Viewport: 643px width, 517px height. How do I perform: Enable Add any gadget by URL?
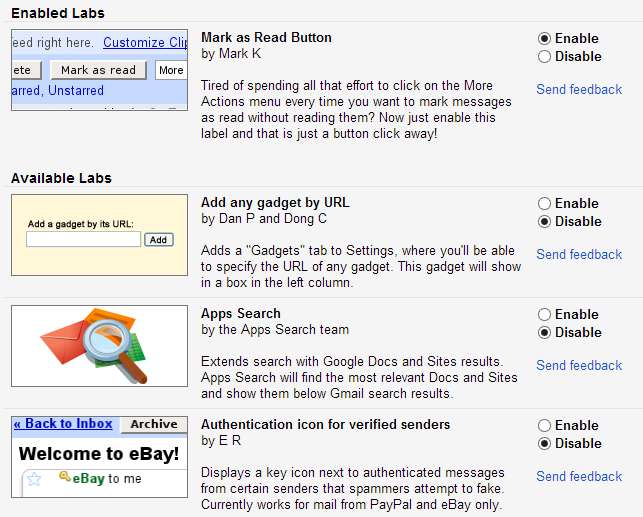pos(545,204)
